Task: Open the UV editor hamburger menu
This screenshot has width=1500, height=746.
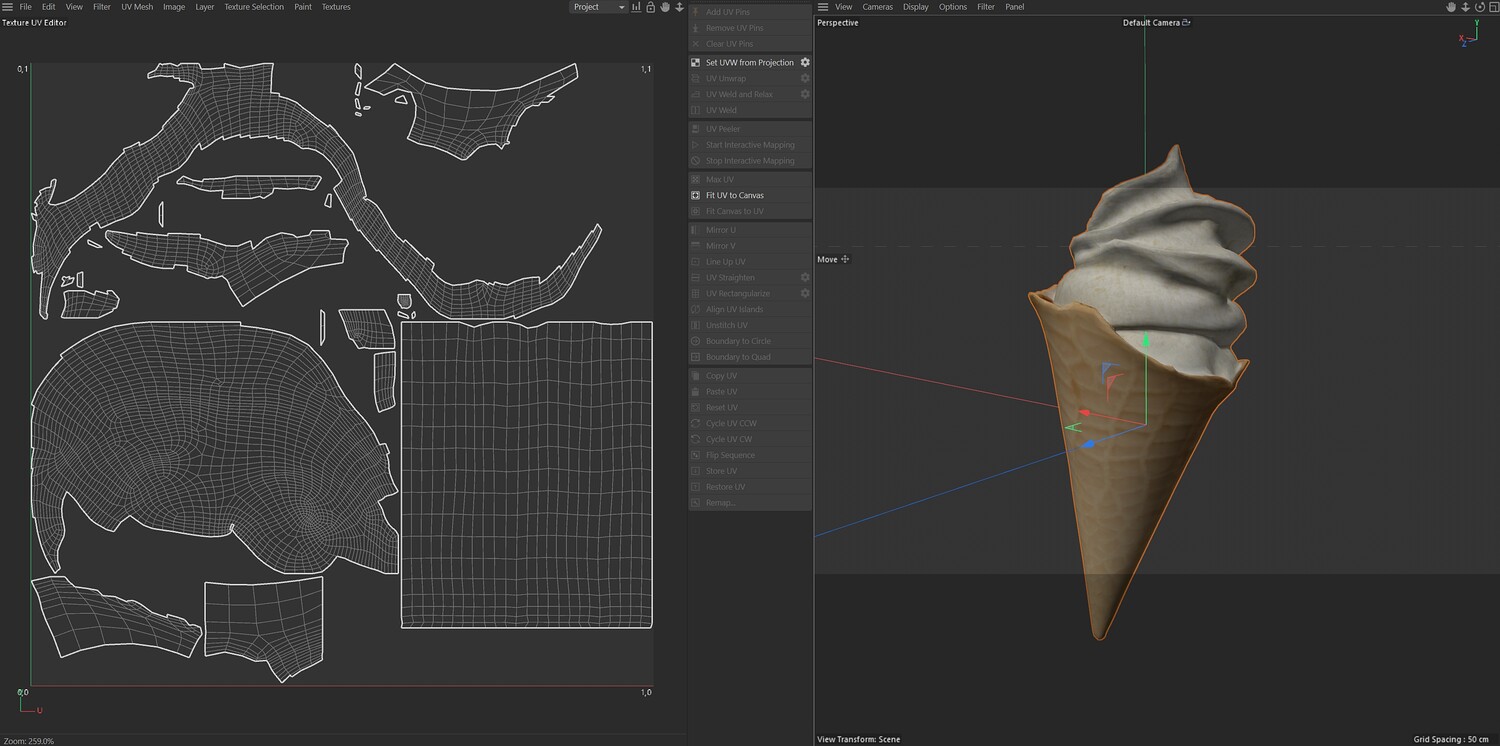Action: [8, 7]
